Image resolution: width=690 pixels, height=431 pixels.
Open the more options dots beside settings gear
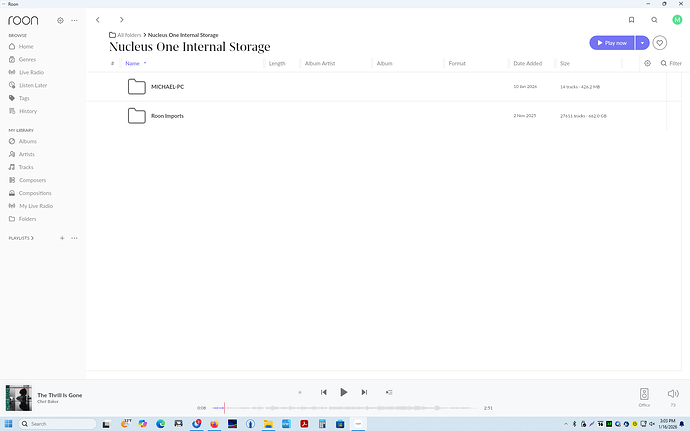pyautogui.click(x=74, y=20)
